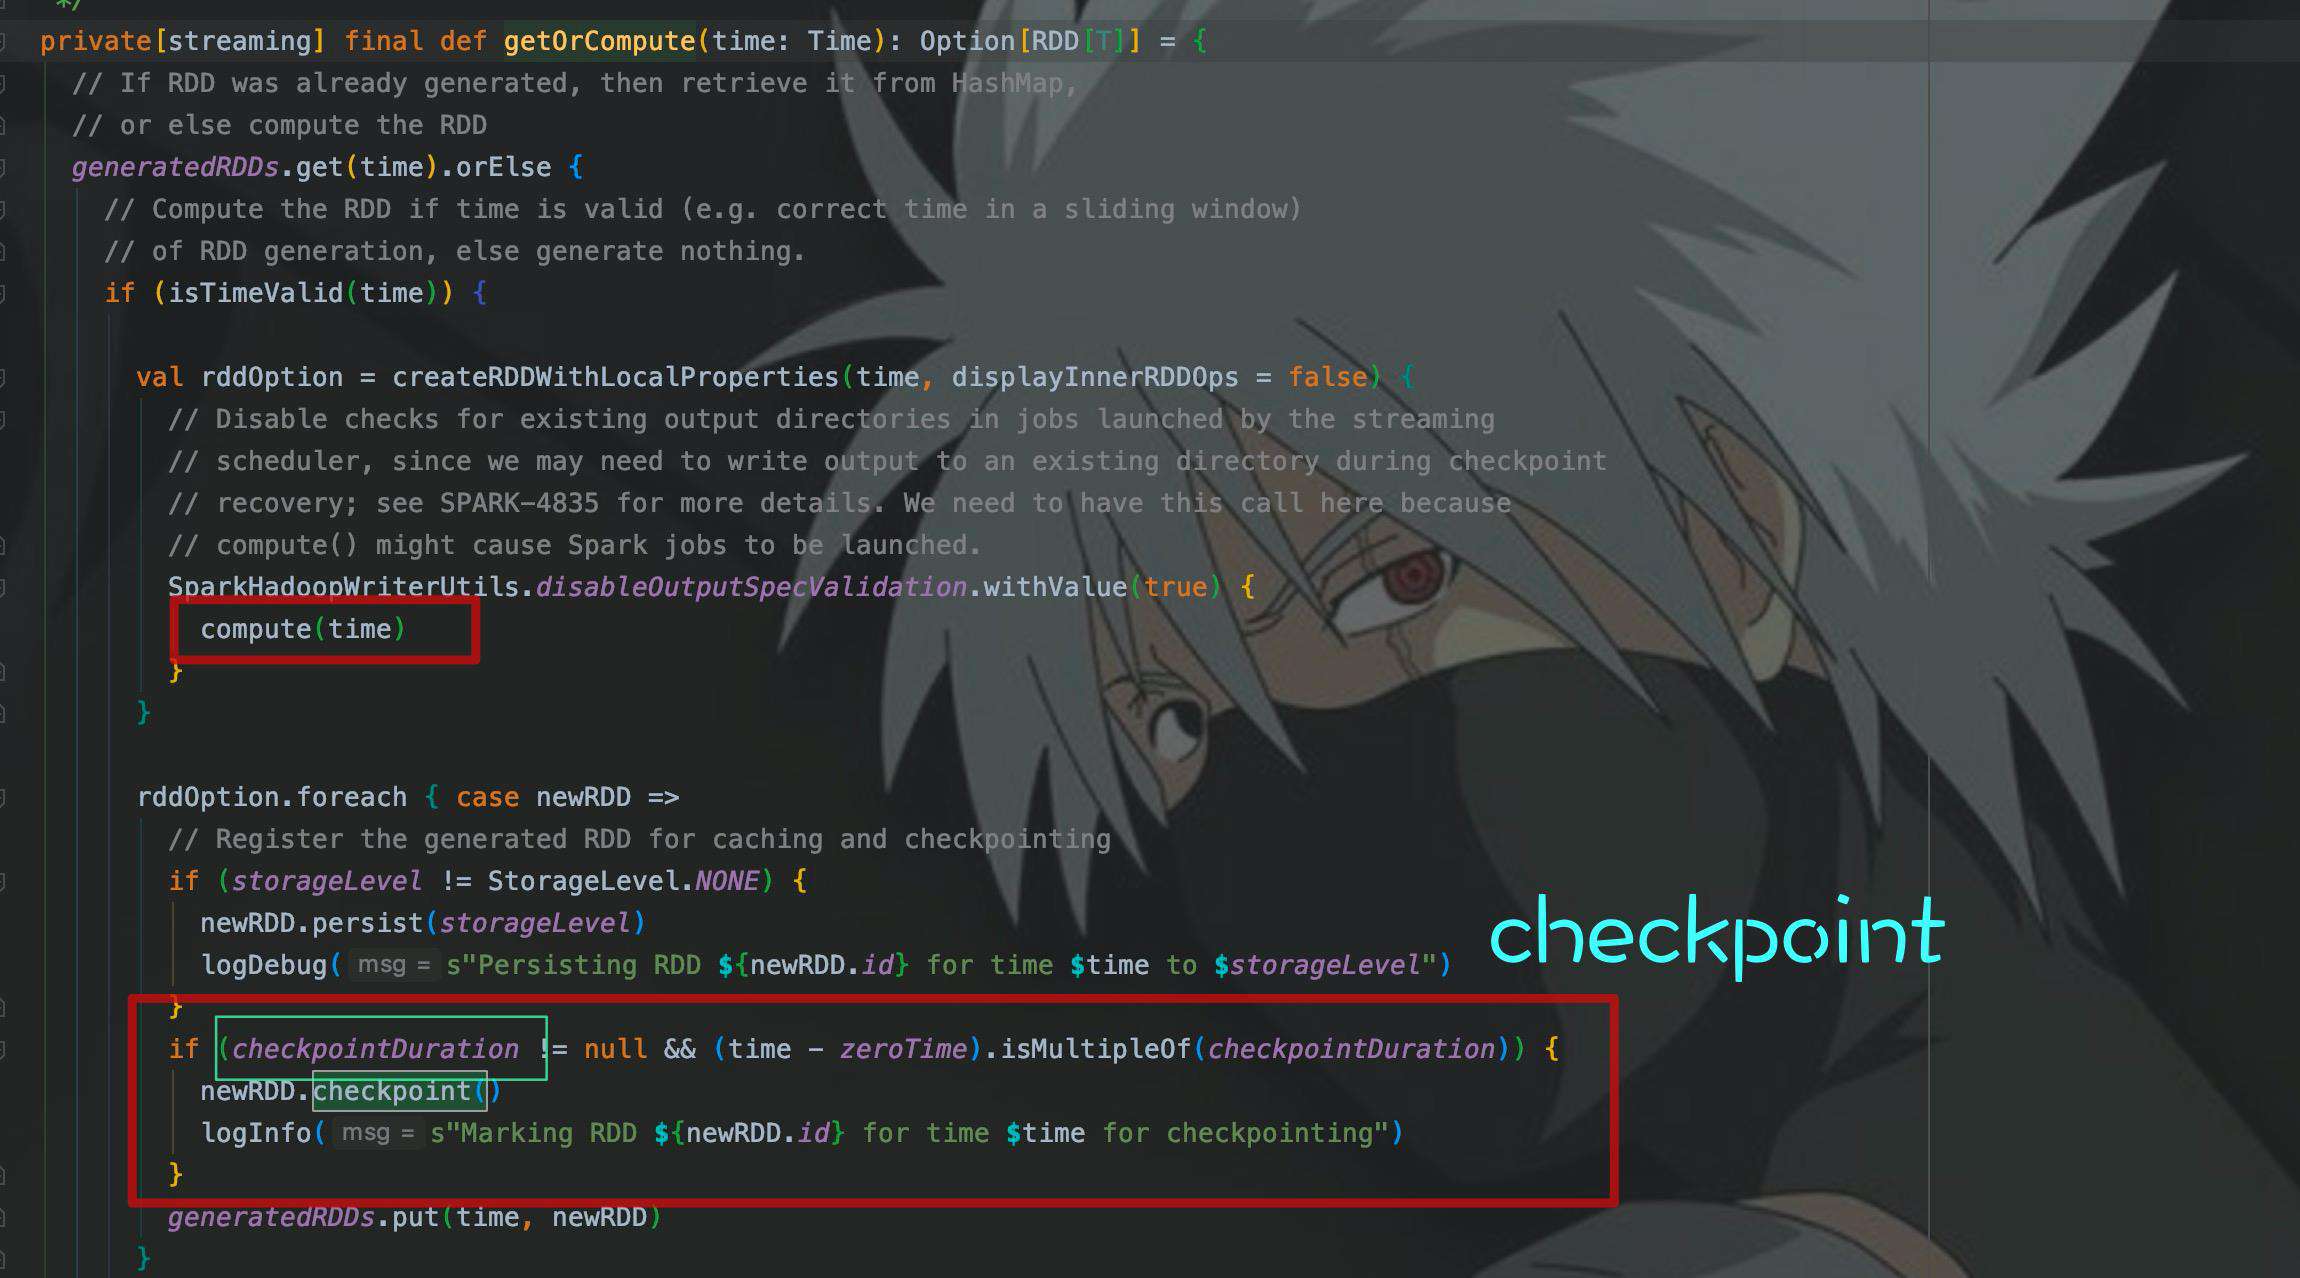Click the StorageLevel.NONE constant
The width and height of the screenshot is (2300, 1278).
[623, 881]
